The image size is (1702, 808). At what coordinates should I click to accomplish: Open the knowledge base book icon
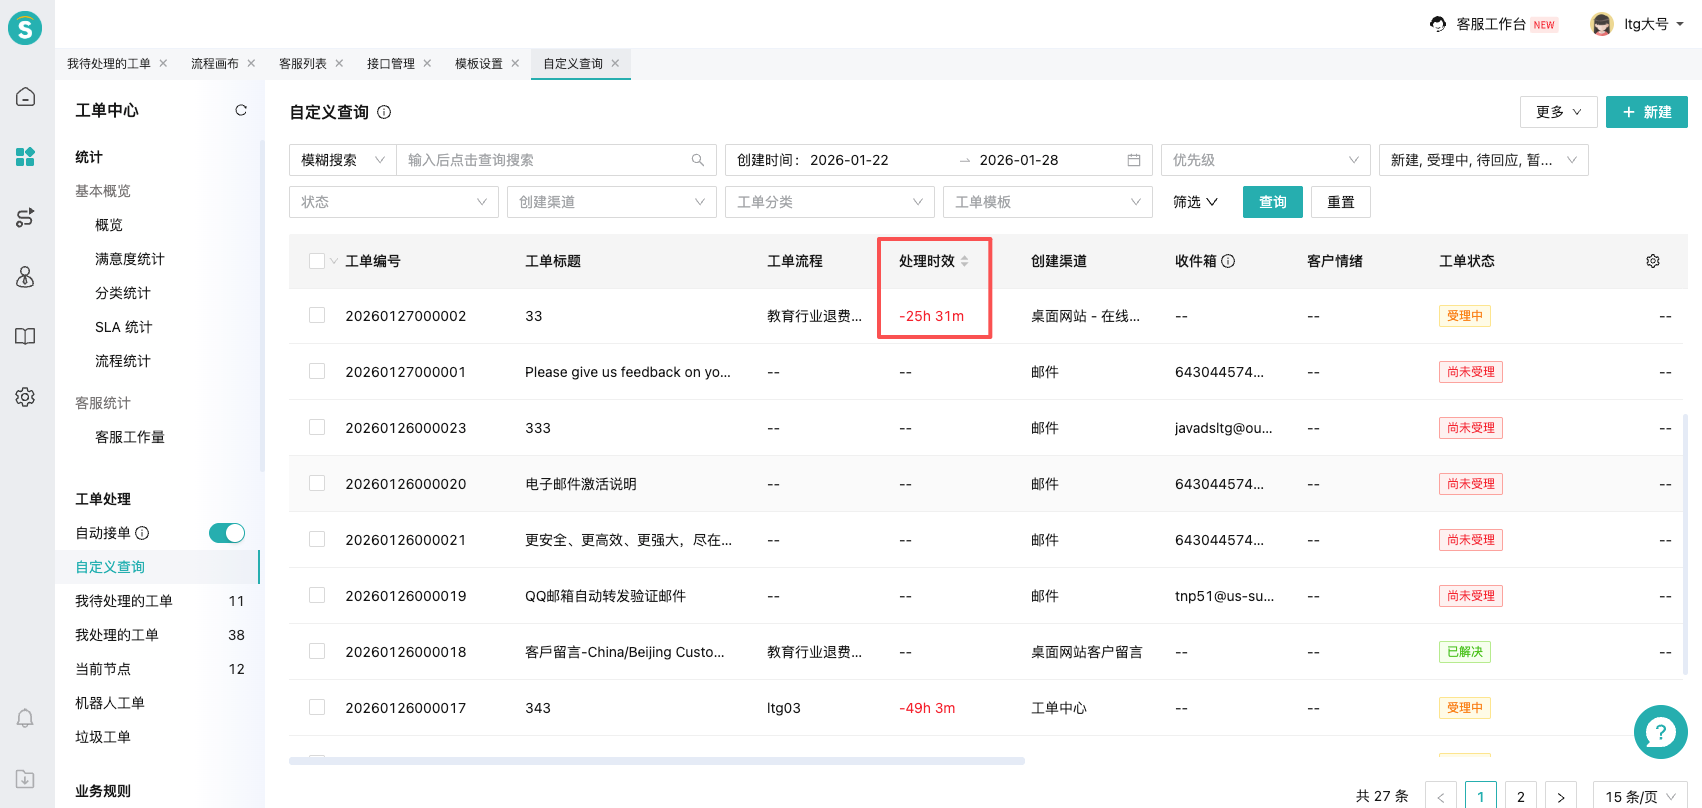[26, 336]
